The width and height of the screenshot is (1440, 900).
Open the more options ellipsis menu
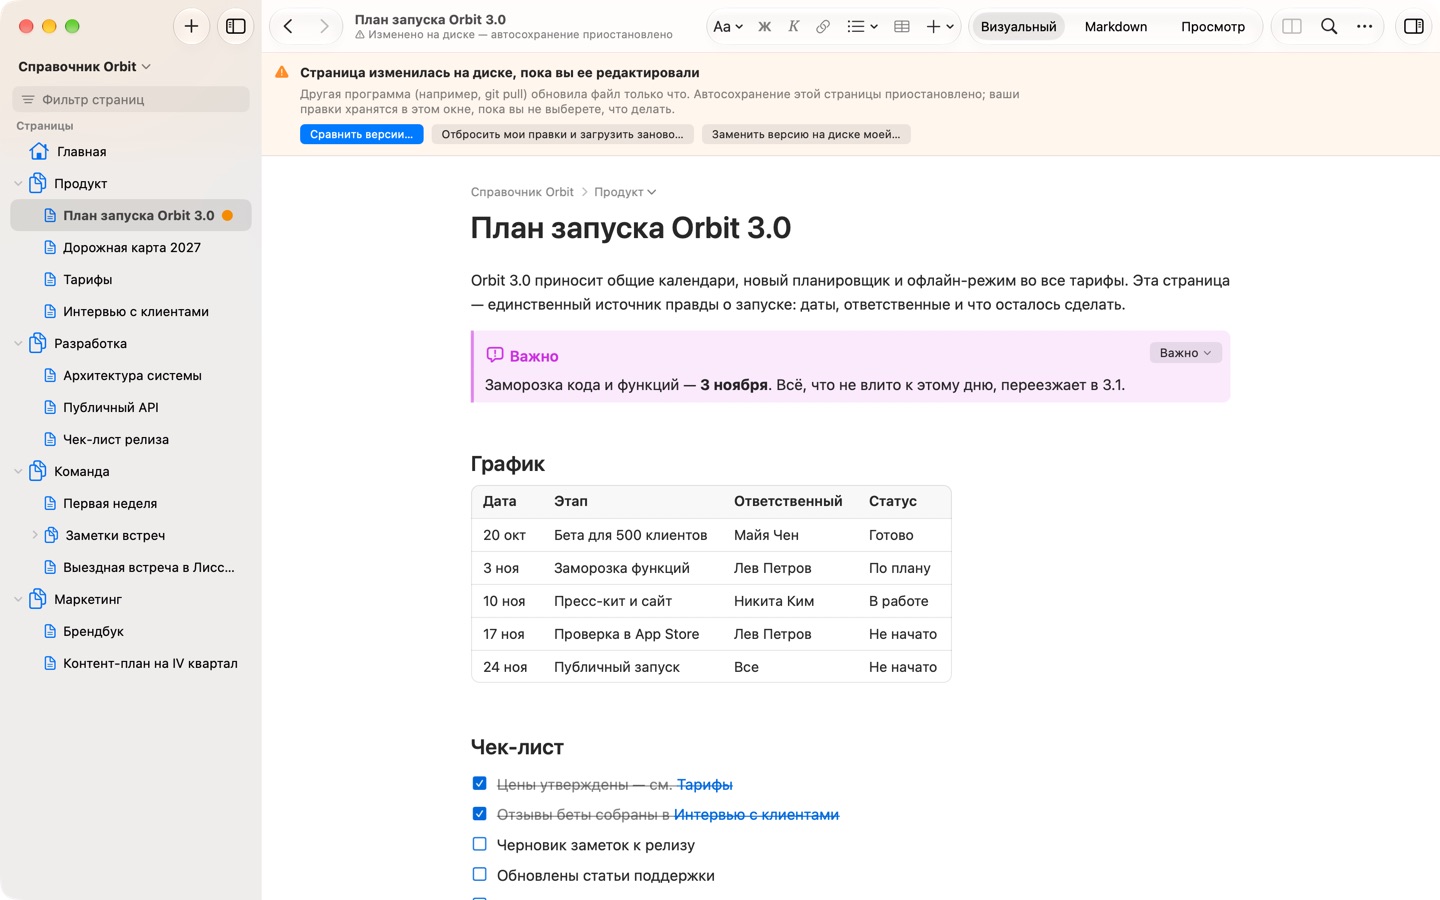coord(1365,27)
